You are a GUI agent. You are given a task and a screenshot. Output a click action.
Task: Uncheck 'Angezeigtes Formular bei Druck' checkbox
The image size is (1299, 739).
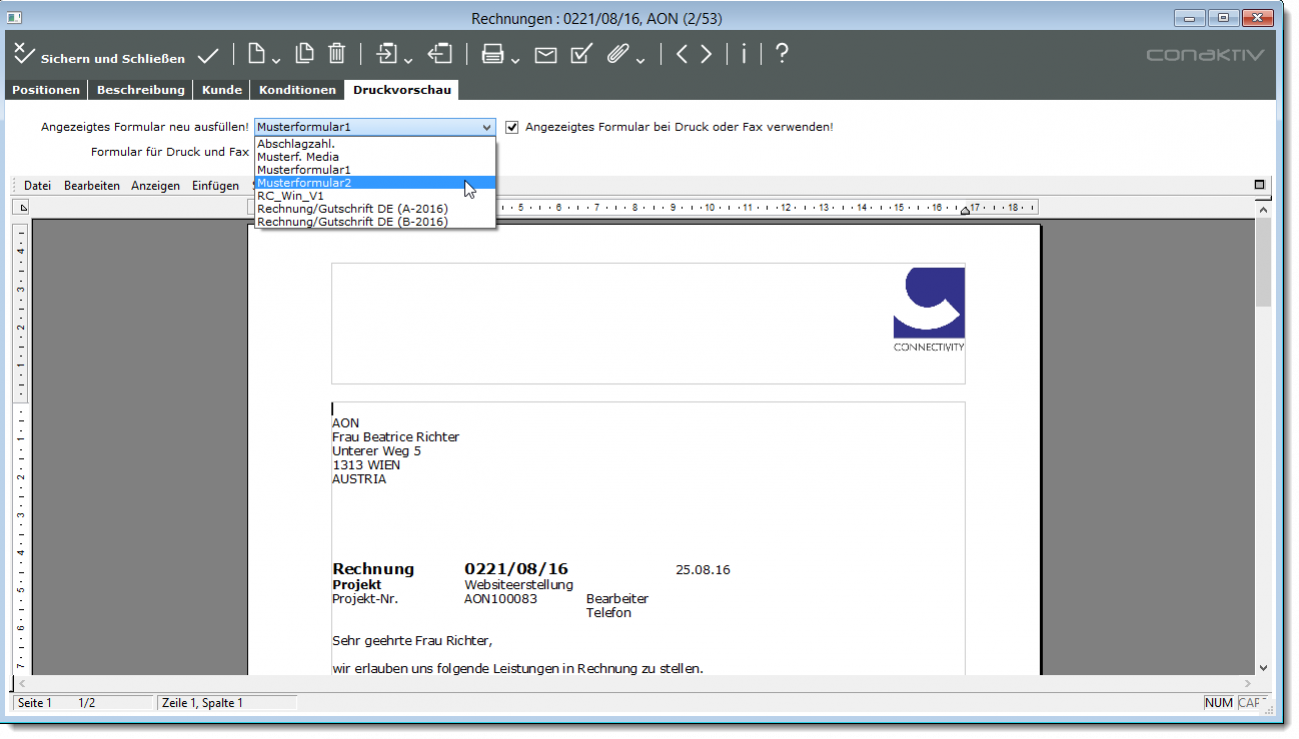(512, 127)
